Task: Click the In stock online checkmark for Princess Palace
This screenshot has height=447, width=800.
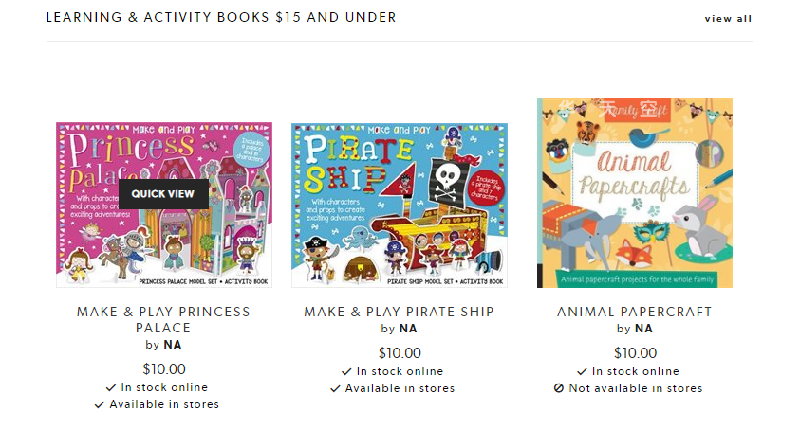Action: 111,387
